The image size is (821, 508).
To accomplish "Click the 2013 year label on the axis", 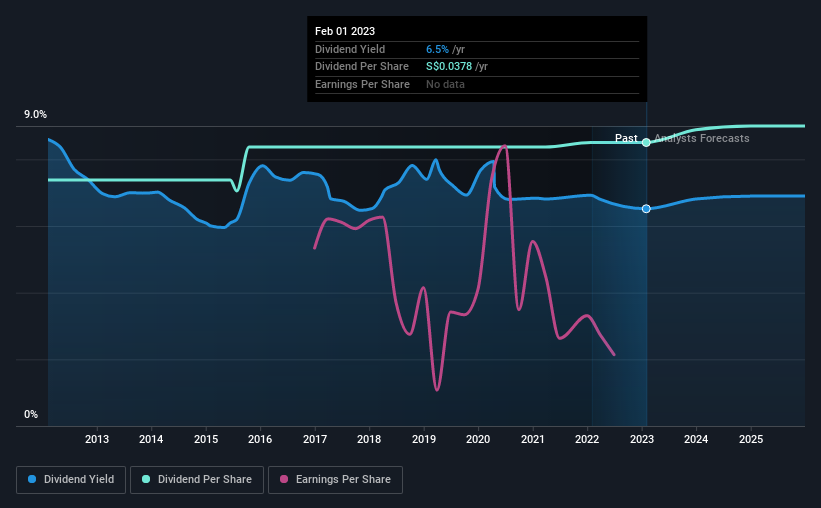I will point(97,439).
